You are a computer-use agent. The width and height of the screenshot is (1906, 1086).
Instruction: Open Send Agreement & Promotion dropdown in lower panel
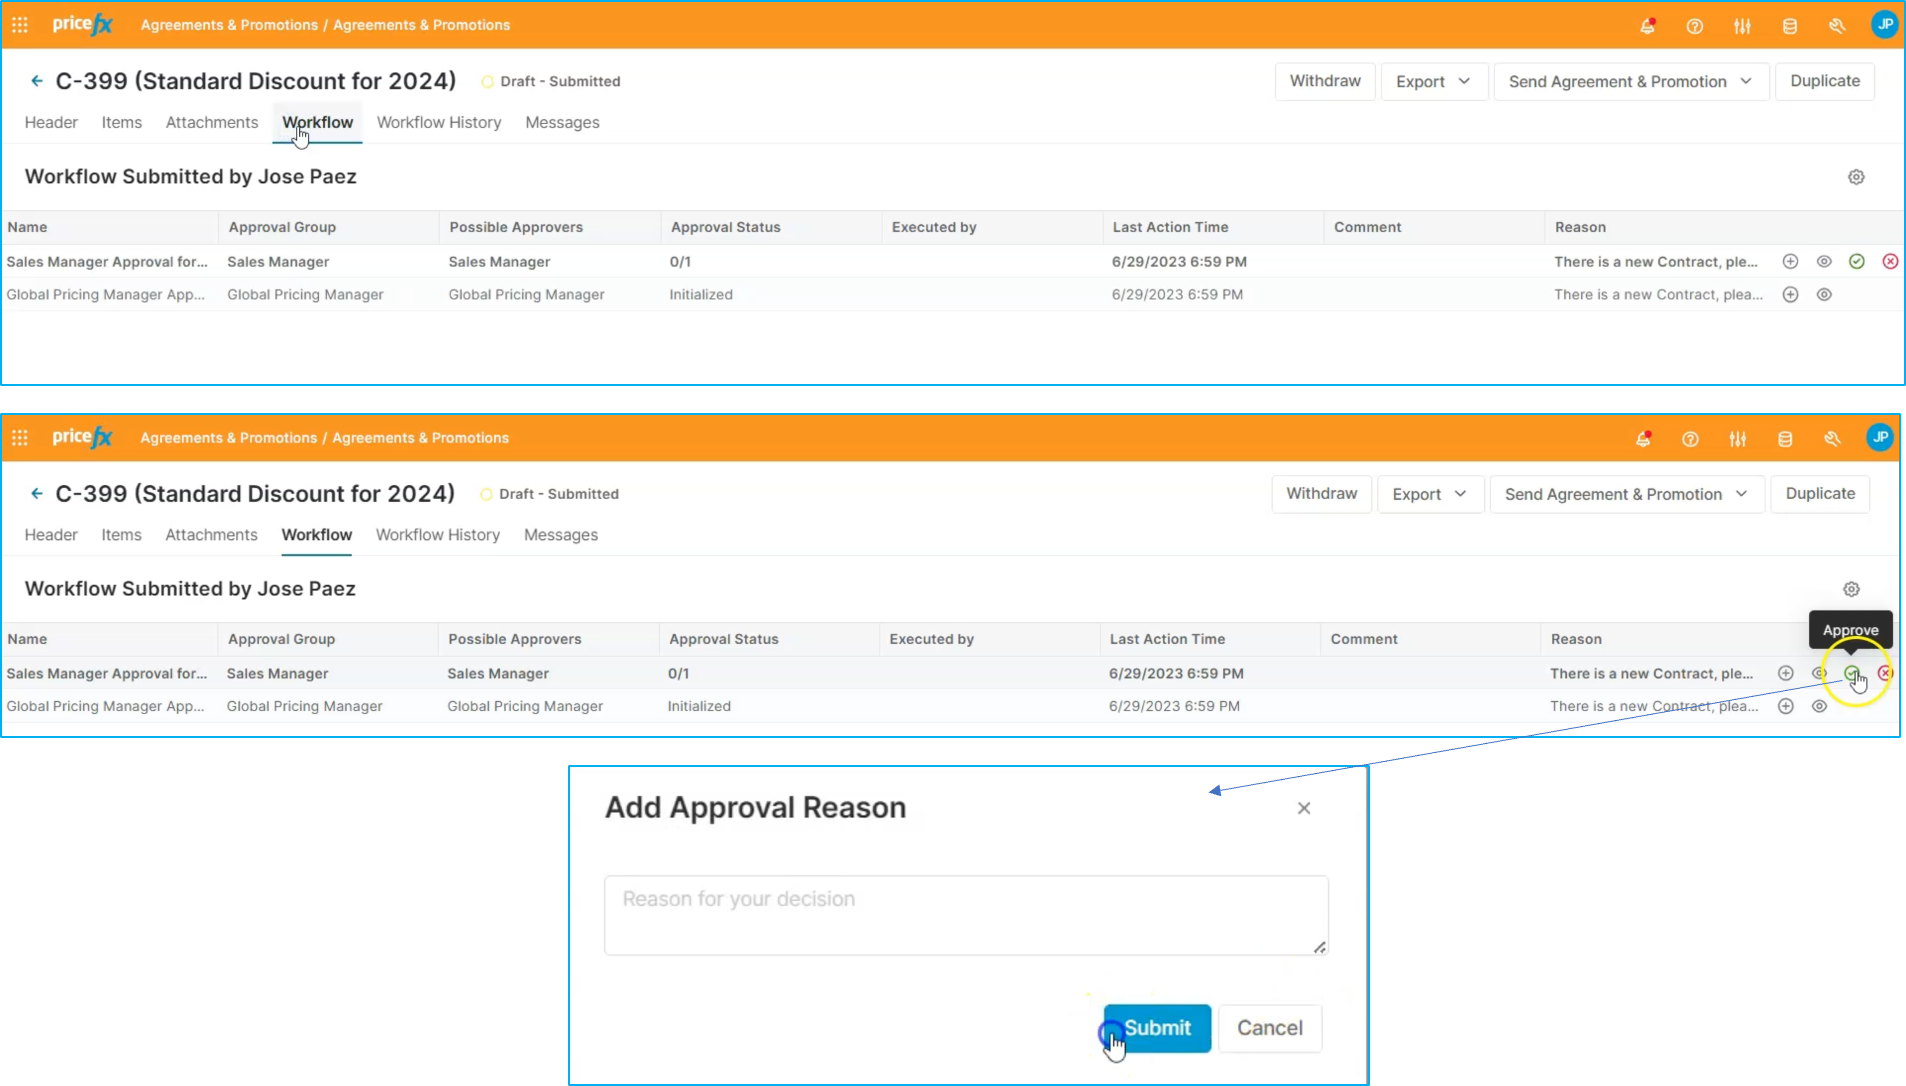(x=1626, y=495)
